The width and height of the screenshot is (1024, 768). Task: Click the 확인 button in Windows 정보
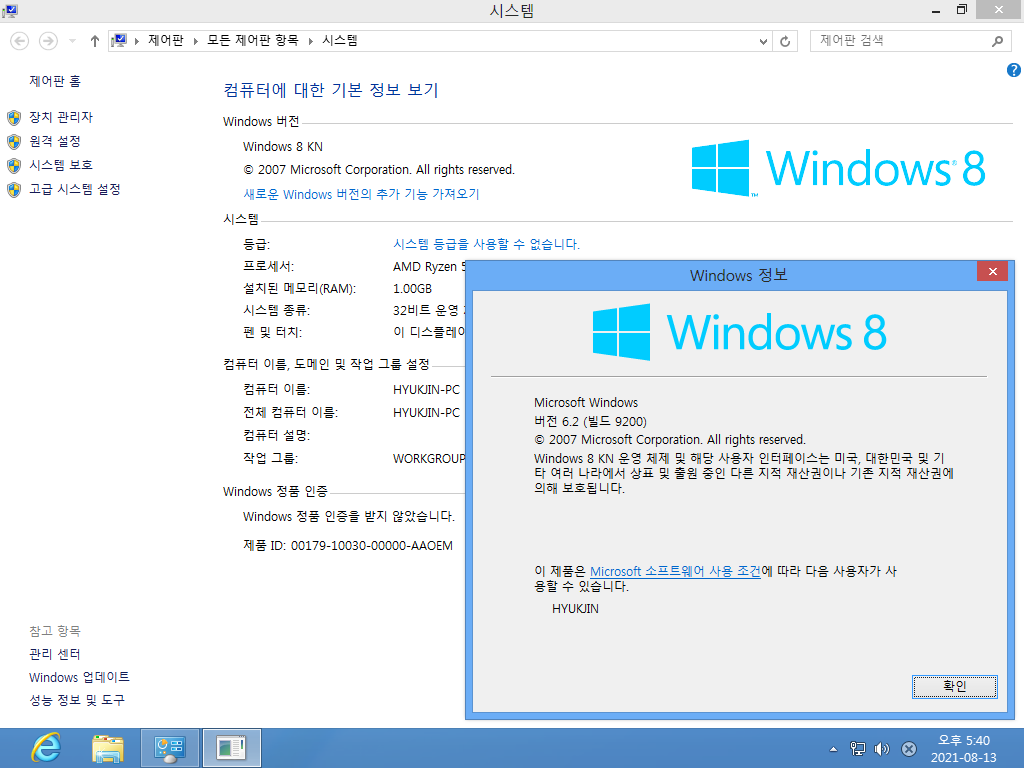pos(955,686)
